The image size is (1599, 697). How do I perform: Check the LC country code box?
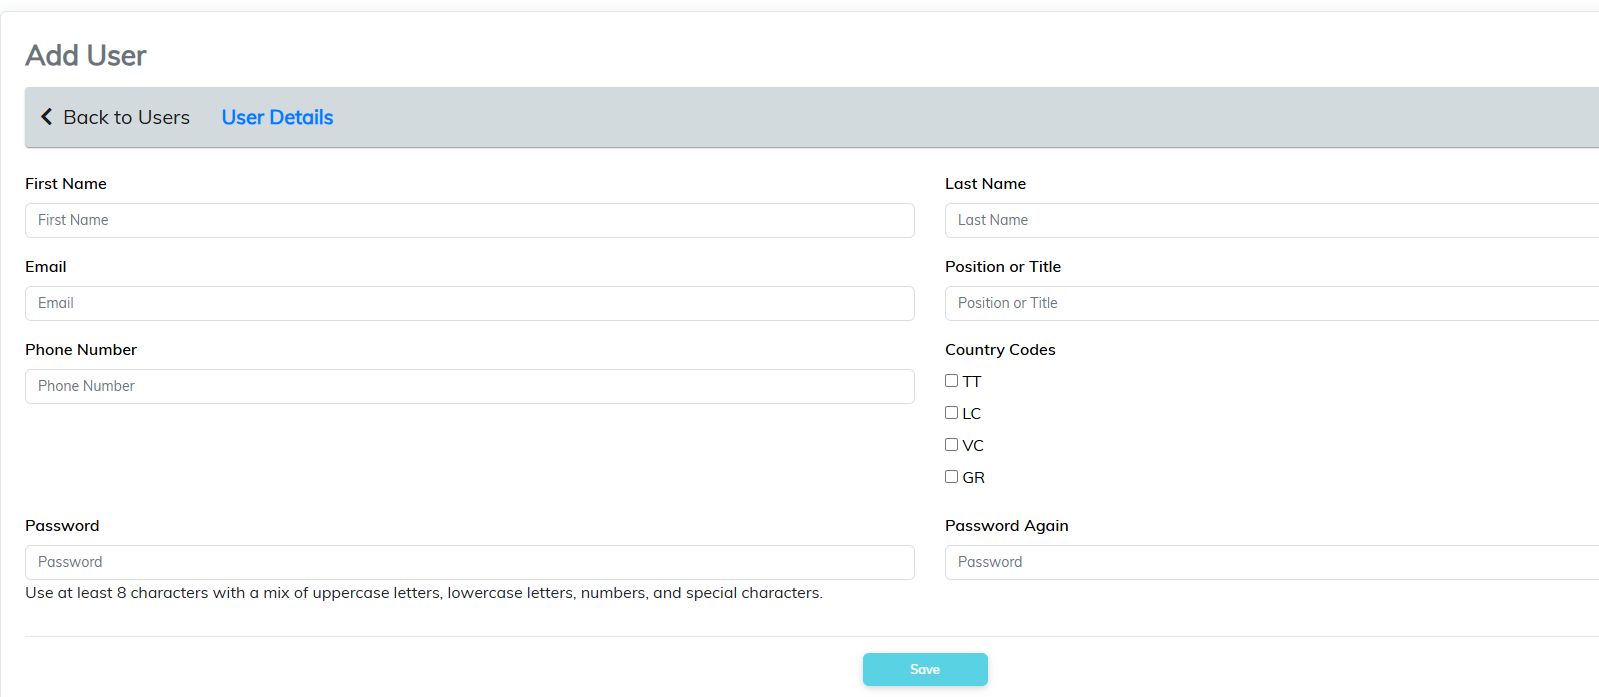[x=951, y=413]
